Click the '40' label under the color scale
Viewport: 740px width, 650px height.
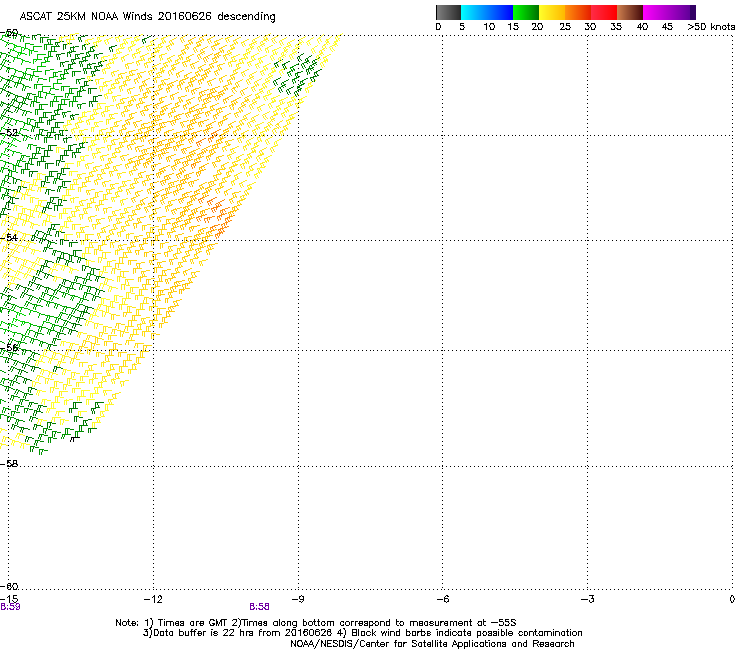pyautogui.click(x=642, y=27)
